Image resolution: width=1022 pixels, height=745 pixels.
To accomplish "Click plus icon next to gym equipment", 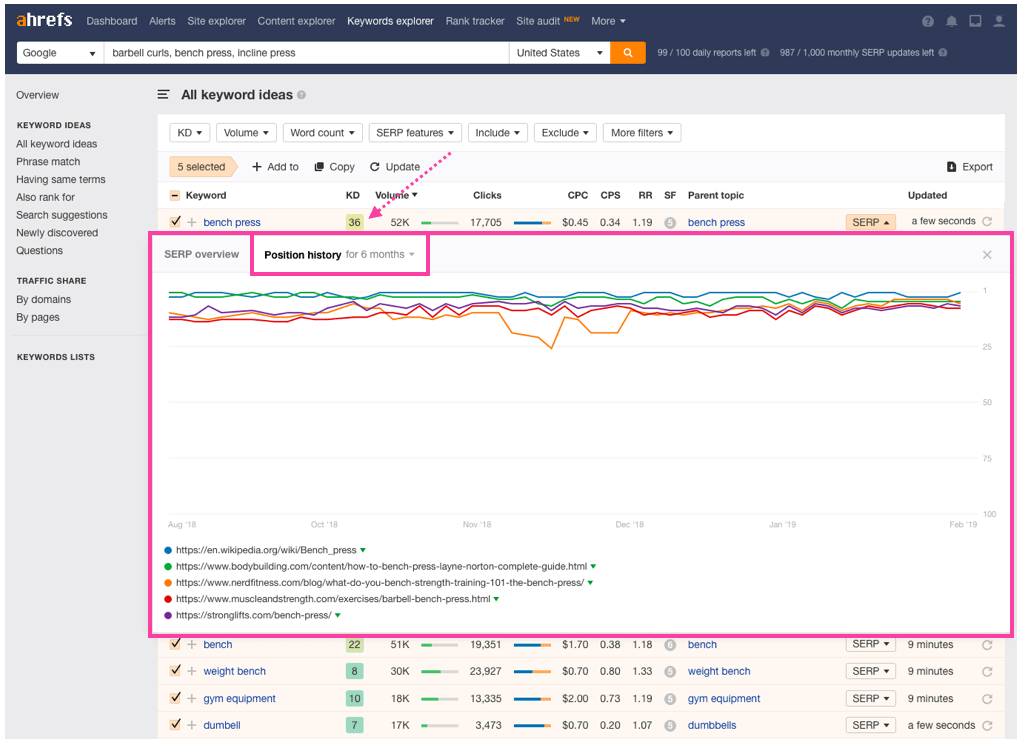I will (192, 699).
